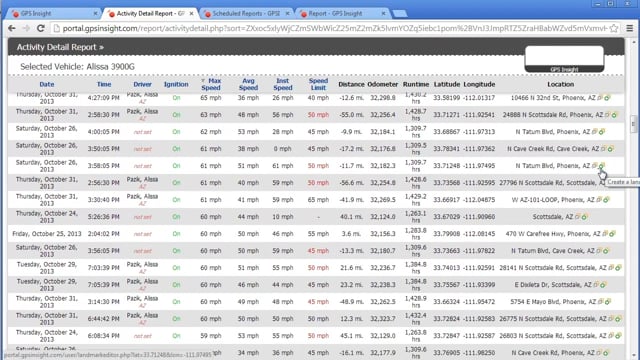
Task: Sort by the Runtime column header
Action: point(416,84)
